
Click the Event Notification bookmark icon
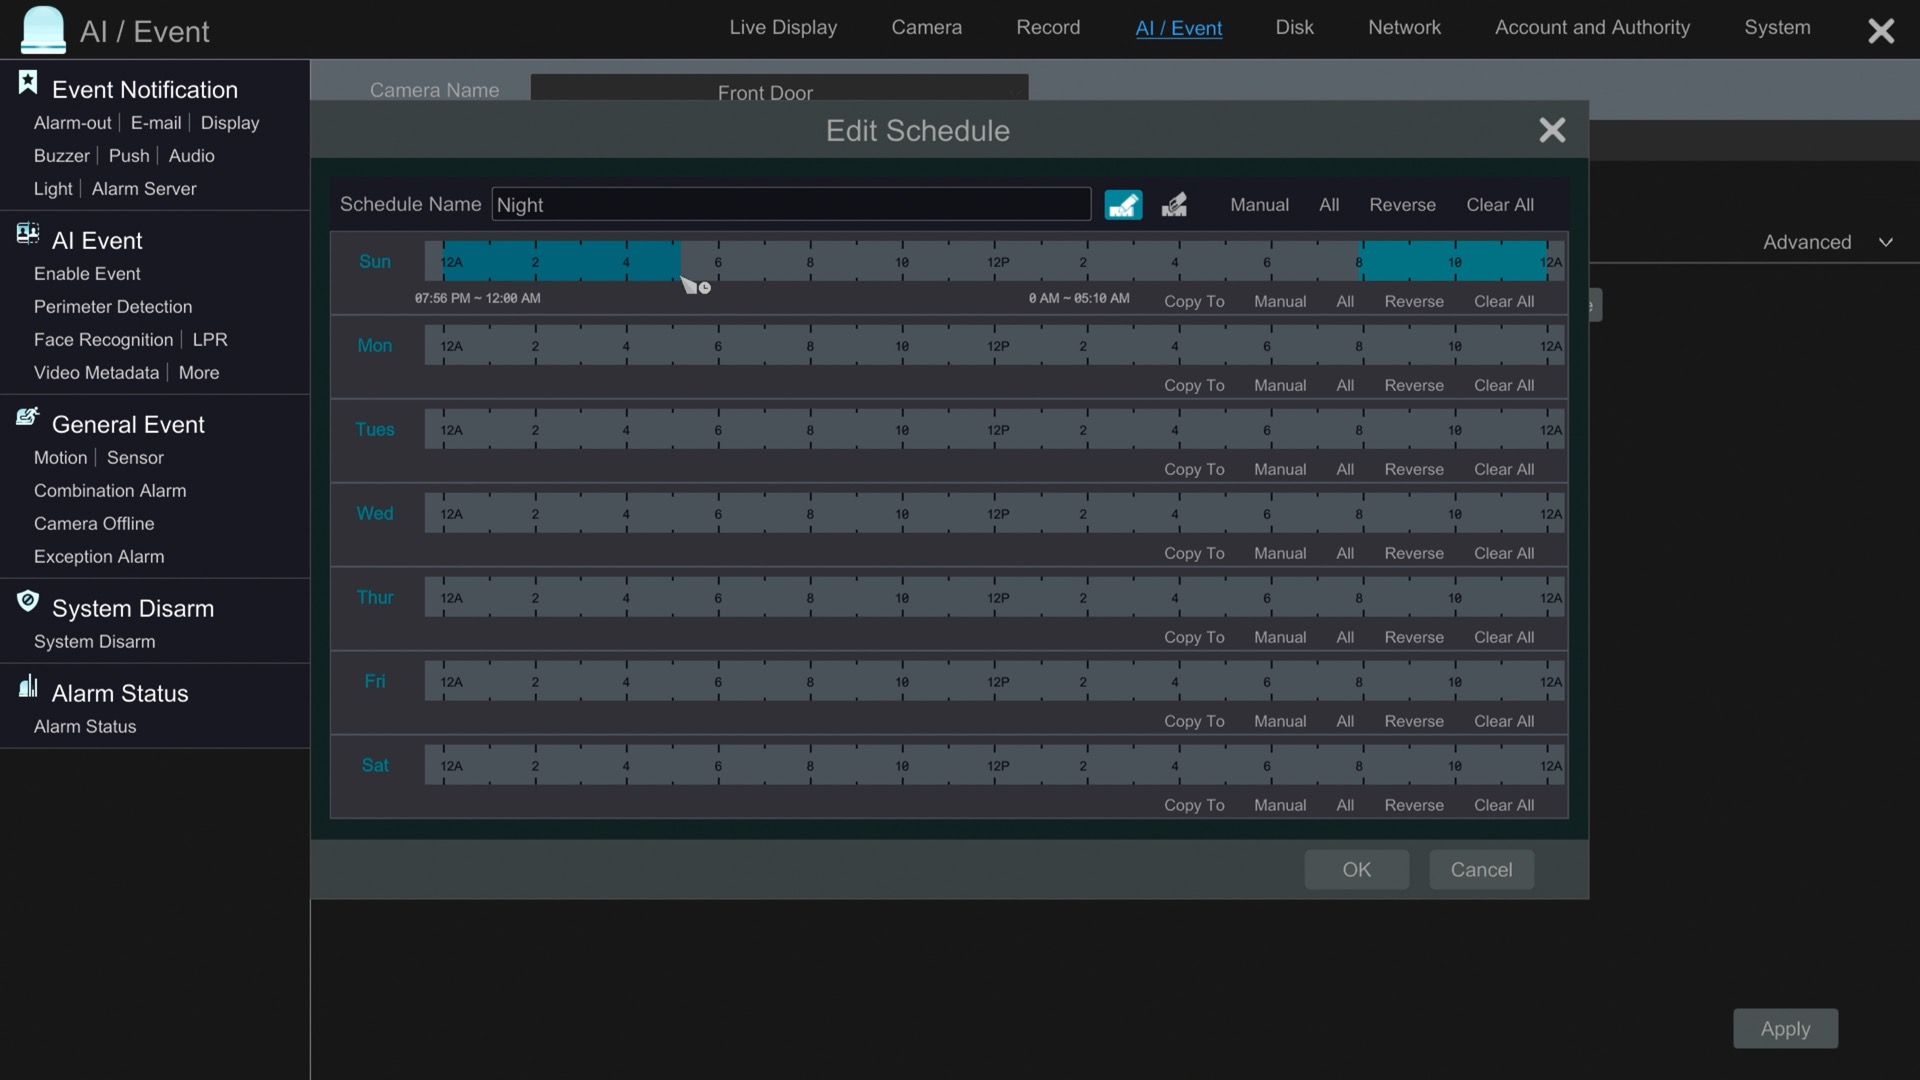28,83
